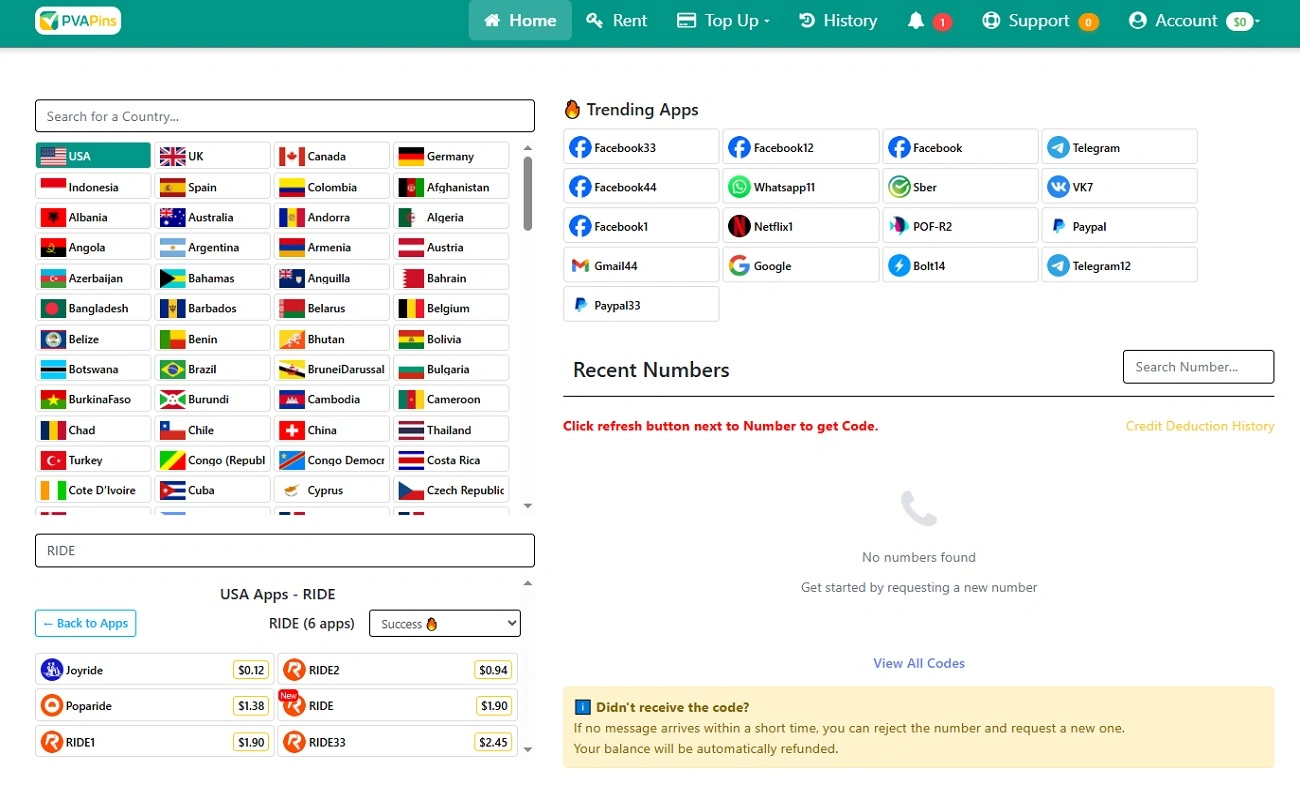Pick Belgium from the country list
Screen dimensions: 1300x800
(x=451, y=308)
